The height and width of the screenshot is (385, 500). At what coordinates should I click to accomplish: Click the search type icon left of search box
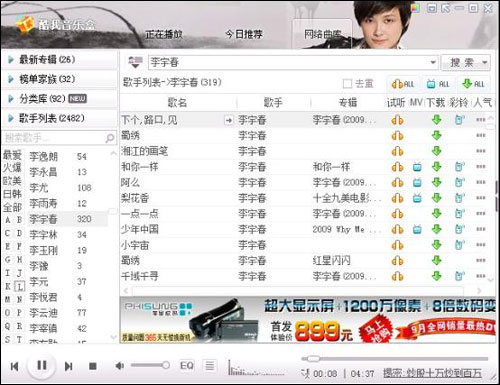135,62
